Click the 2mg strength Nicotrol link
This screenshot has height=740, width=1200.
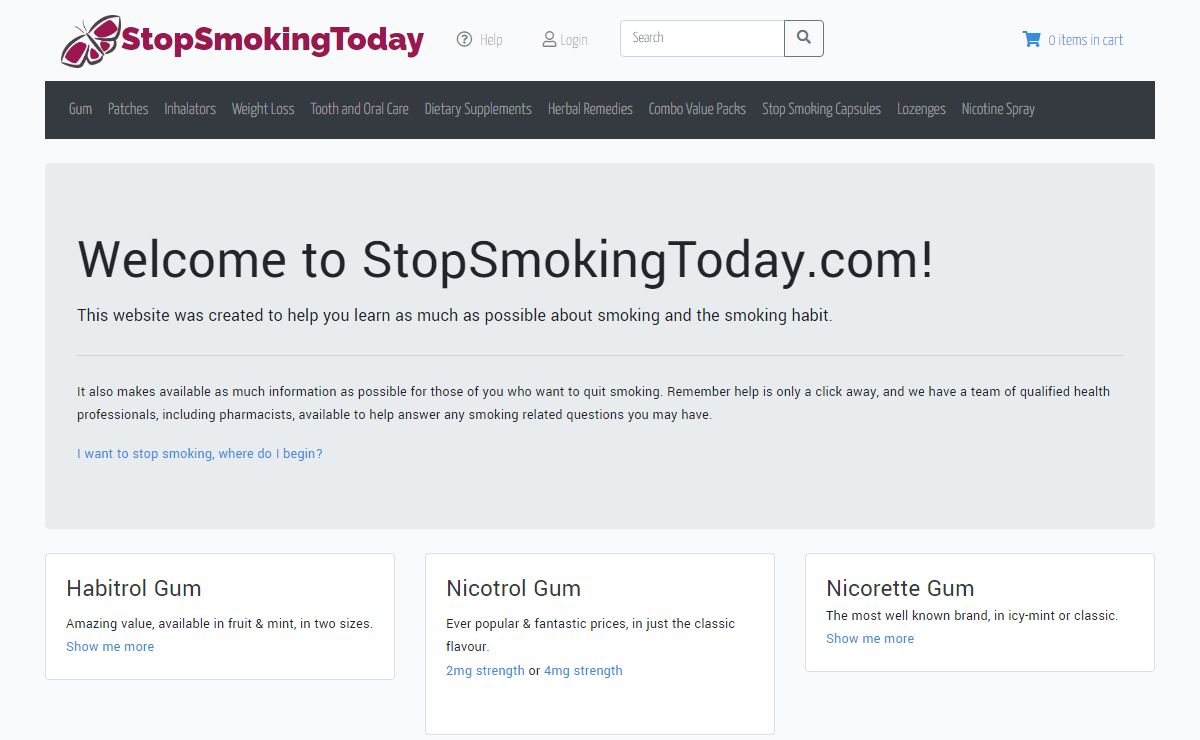click(x=485, y=670)
